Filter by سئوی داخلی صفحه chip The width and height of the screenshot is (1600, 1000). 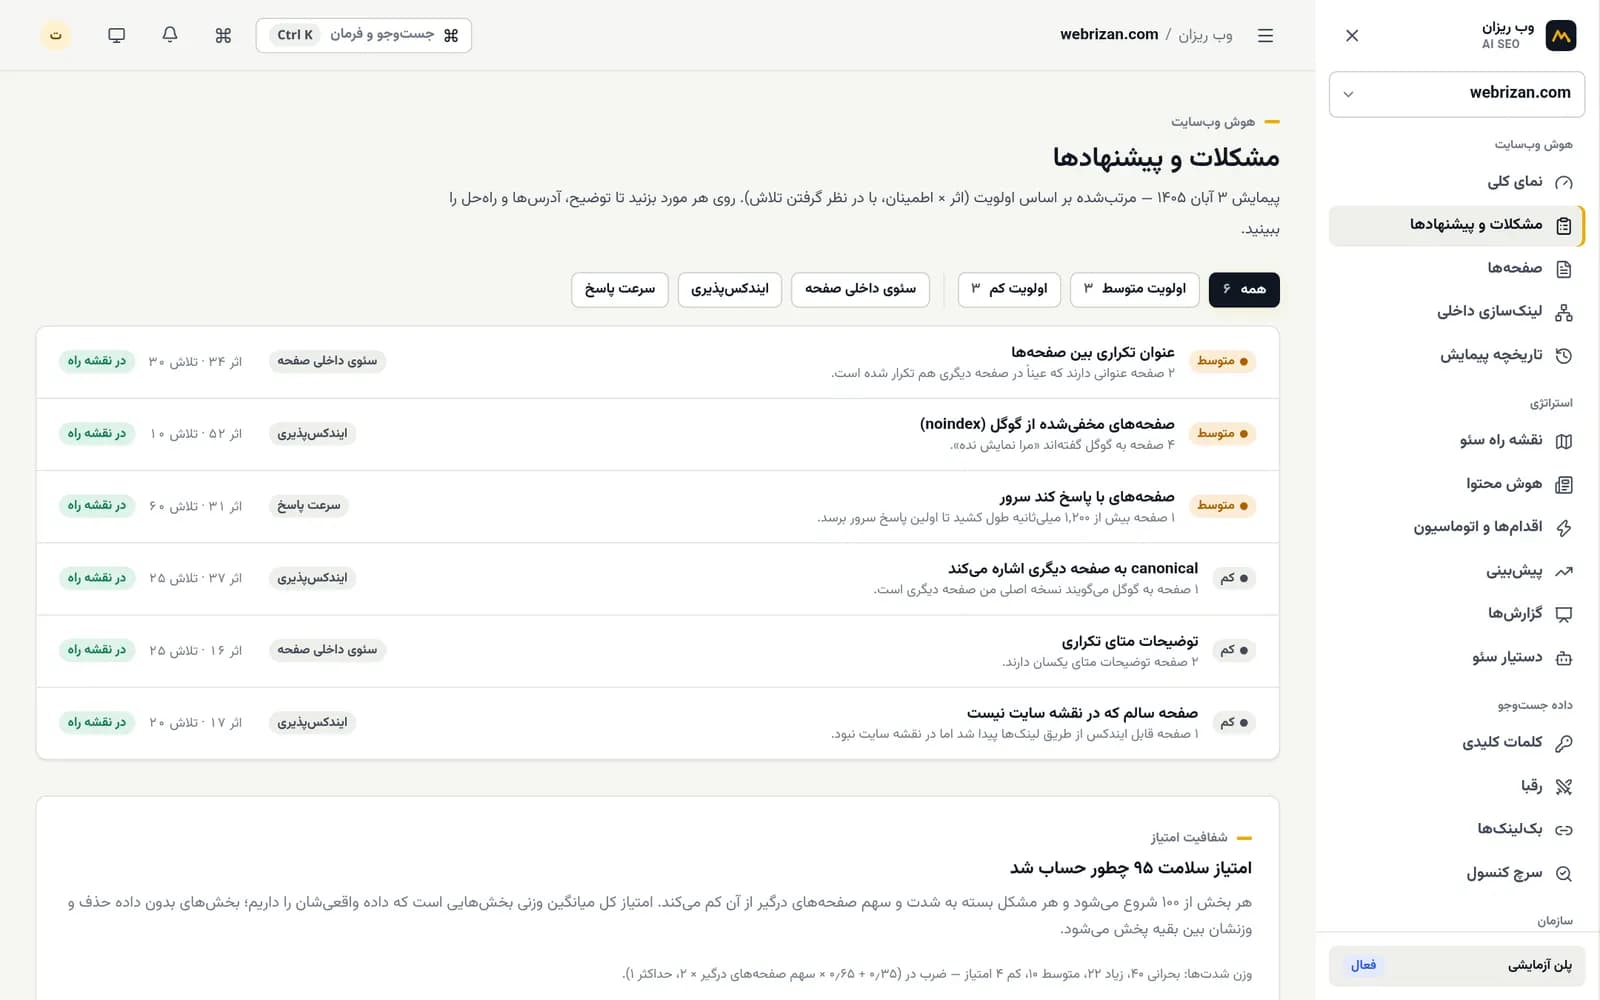[860, 289]
